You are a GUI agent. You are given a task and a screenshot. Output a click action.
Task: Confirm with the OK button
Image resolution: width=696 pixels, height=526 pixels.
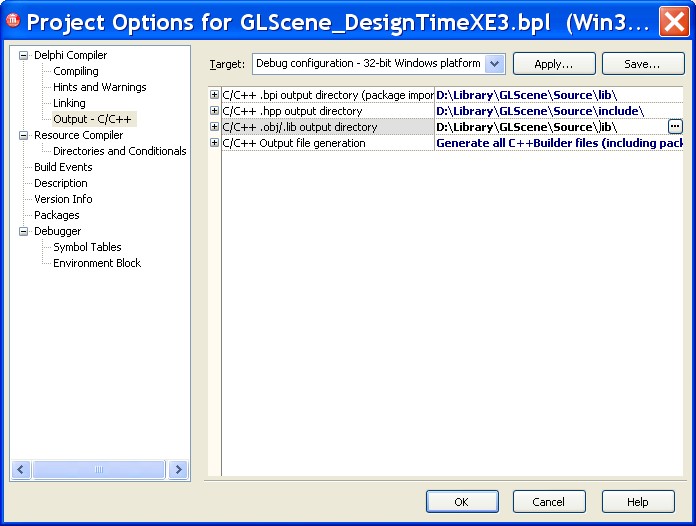[462, 502]
